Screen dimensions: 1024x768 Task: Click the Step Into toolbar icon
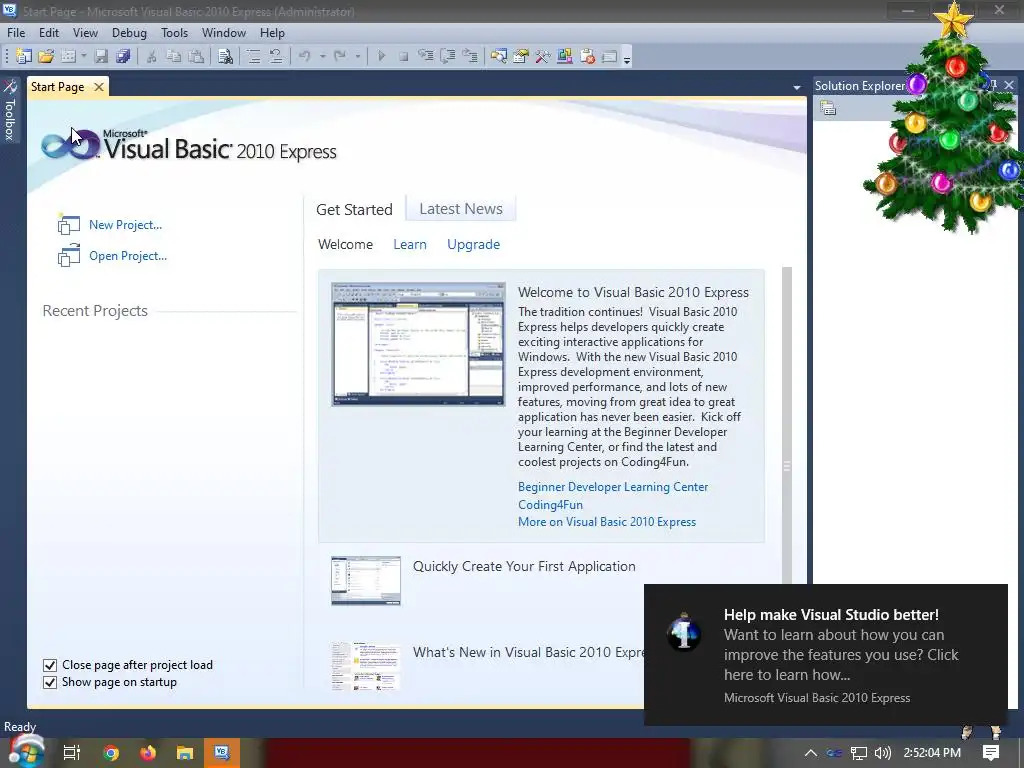point(426,57)
